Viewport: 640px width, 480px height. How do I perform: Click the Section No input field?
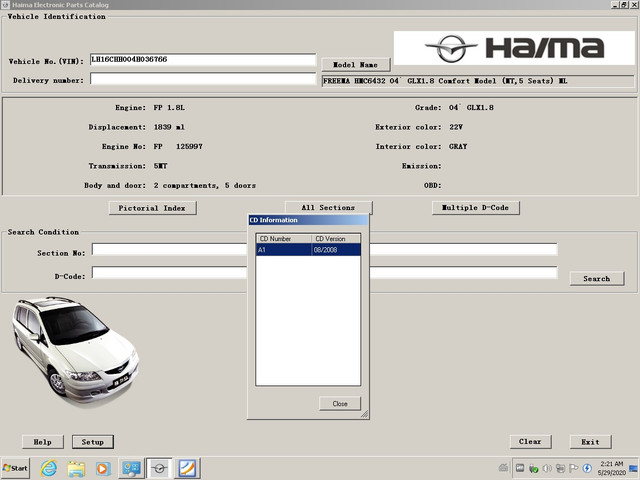[324, 249]
